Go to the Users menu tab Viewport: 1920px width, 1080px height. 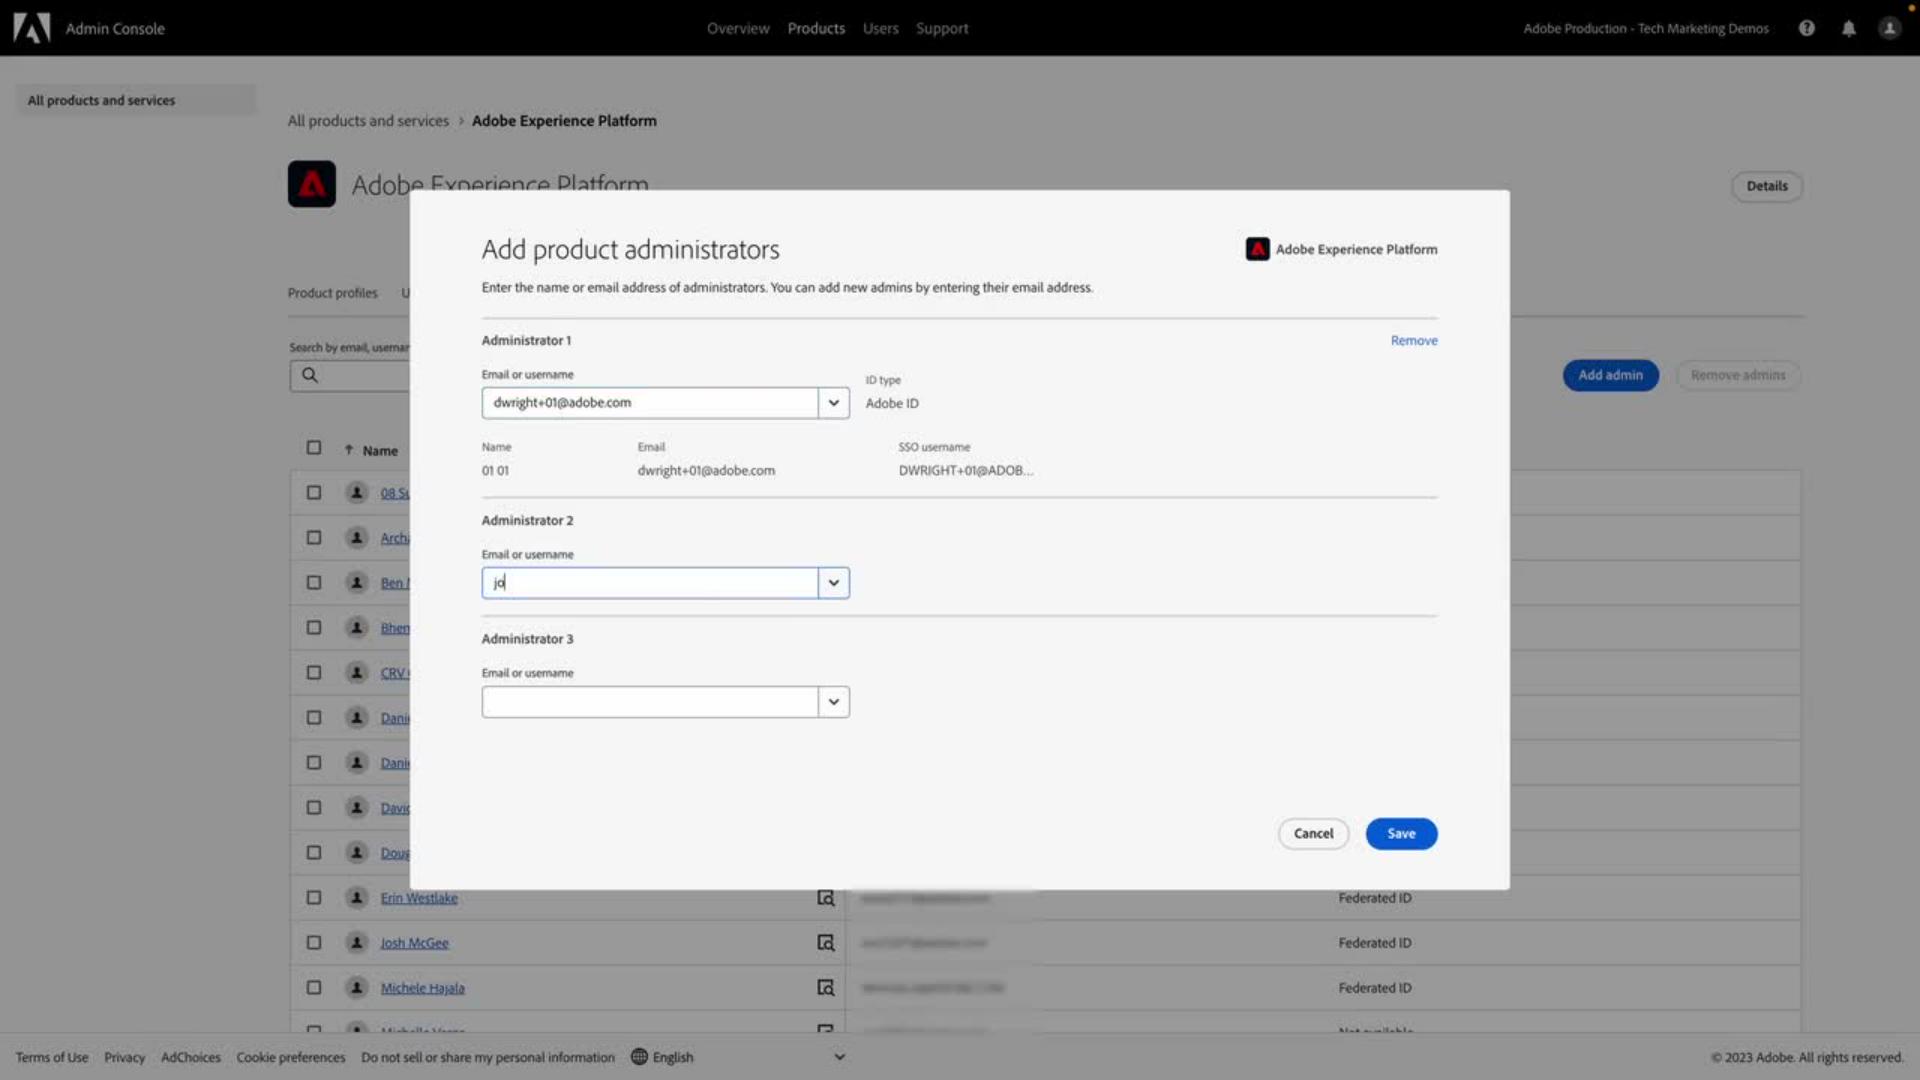pyautogui.click(x=880, y=28)
